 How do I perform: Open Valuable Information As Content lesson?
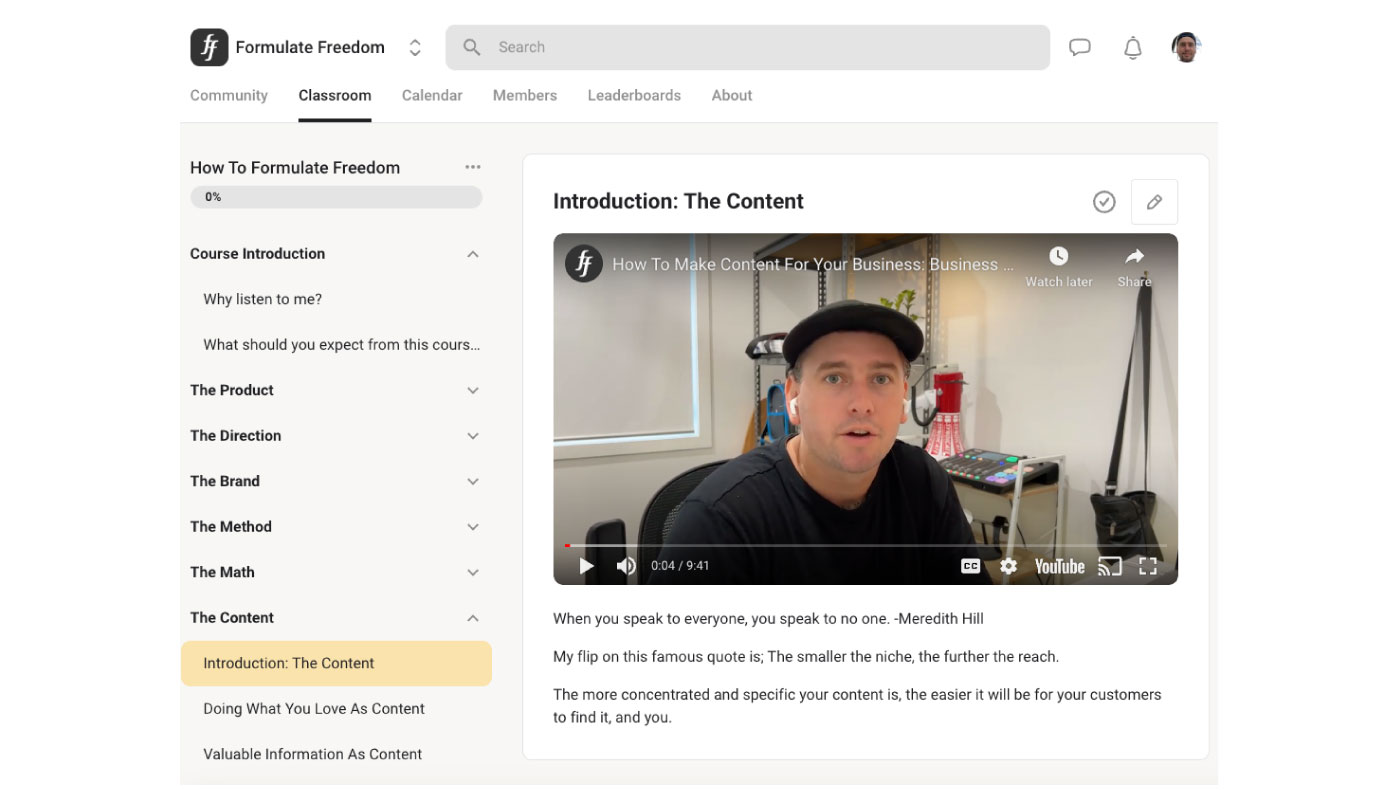click(313, 754)
